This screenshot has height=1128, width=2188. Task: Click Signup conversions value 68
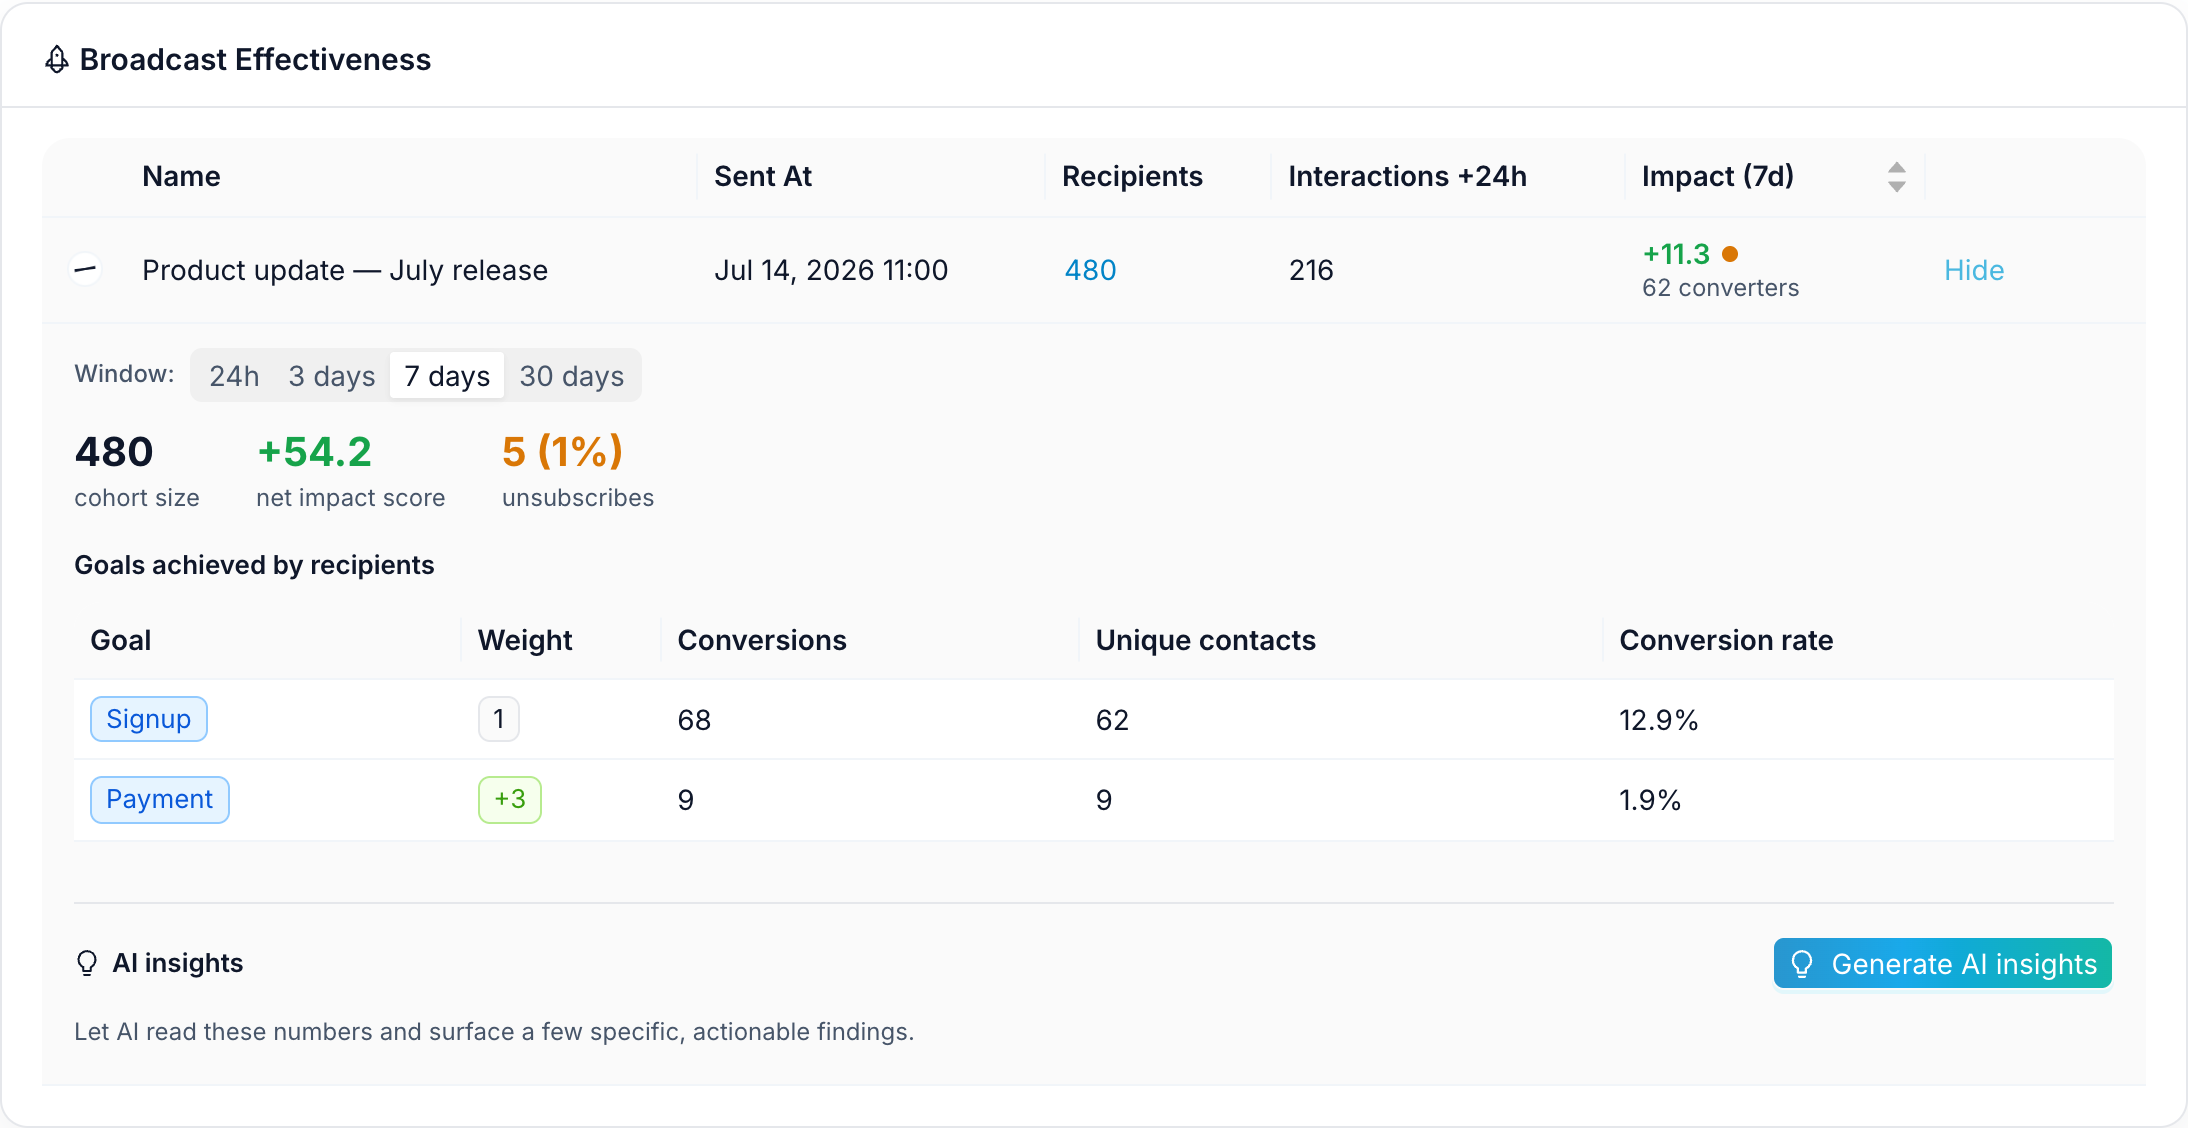pyautogui.click(x=694, y=720)
